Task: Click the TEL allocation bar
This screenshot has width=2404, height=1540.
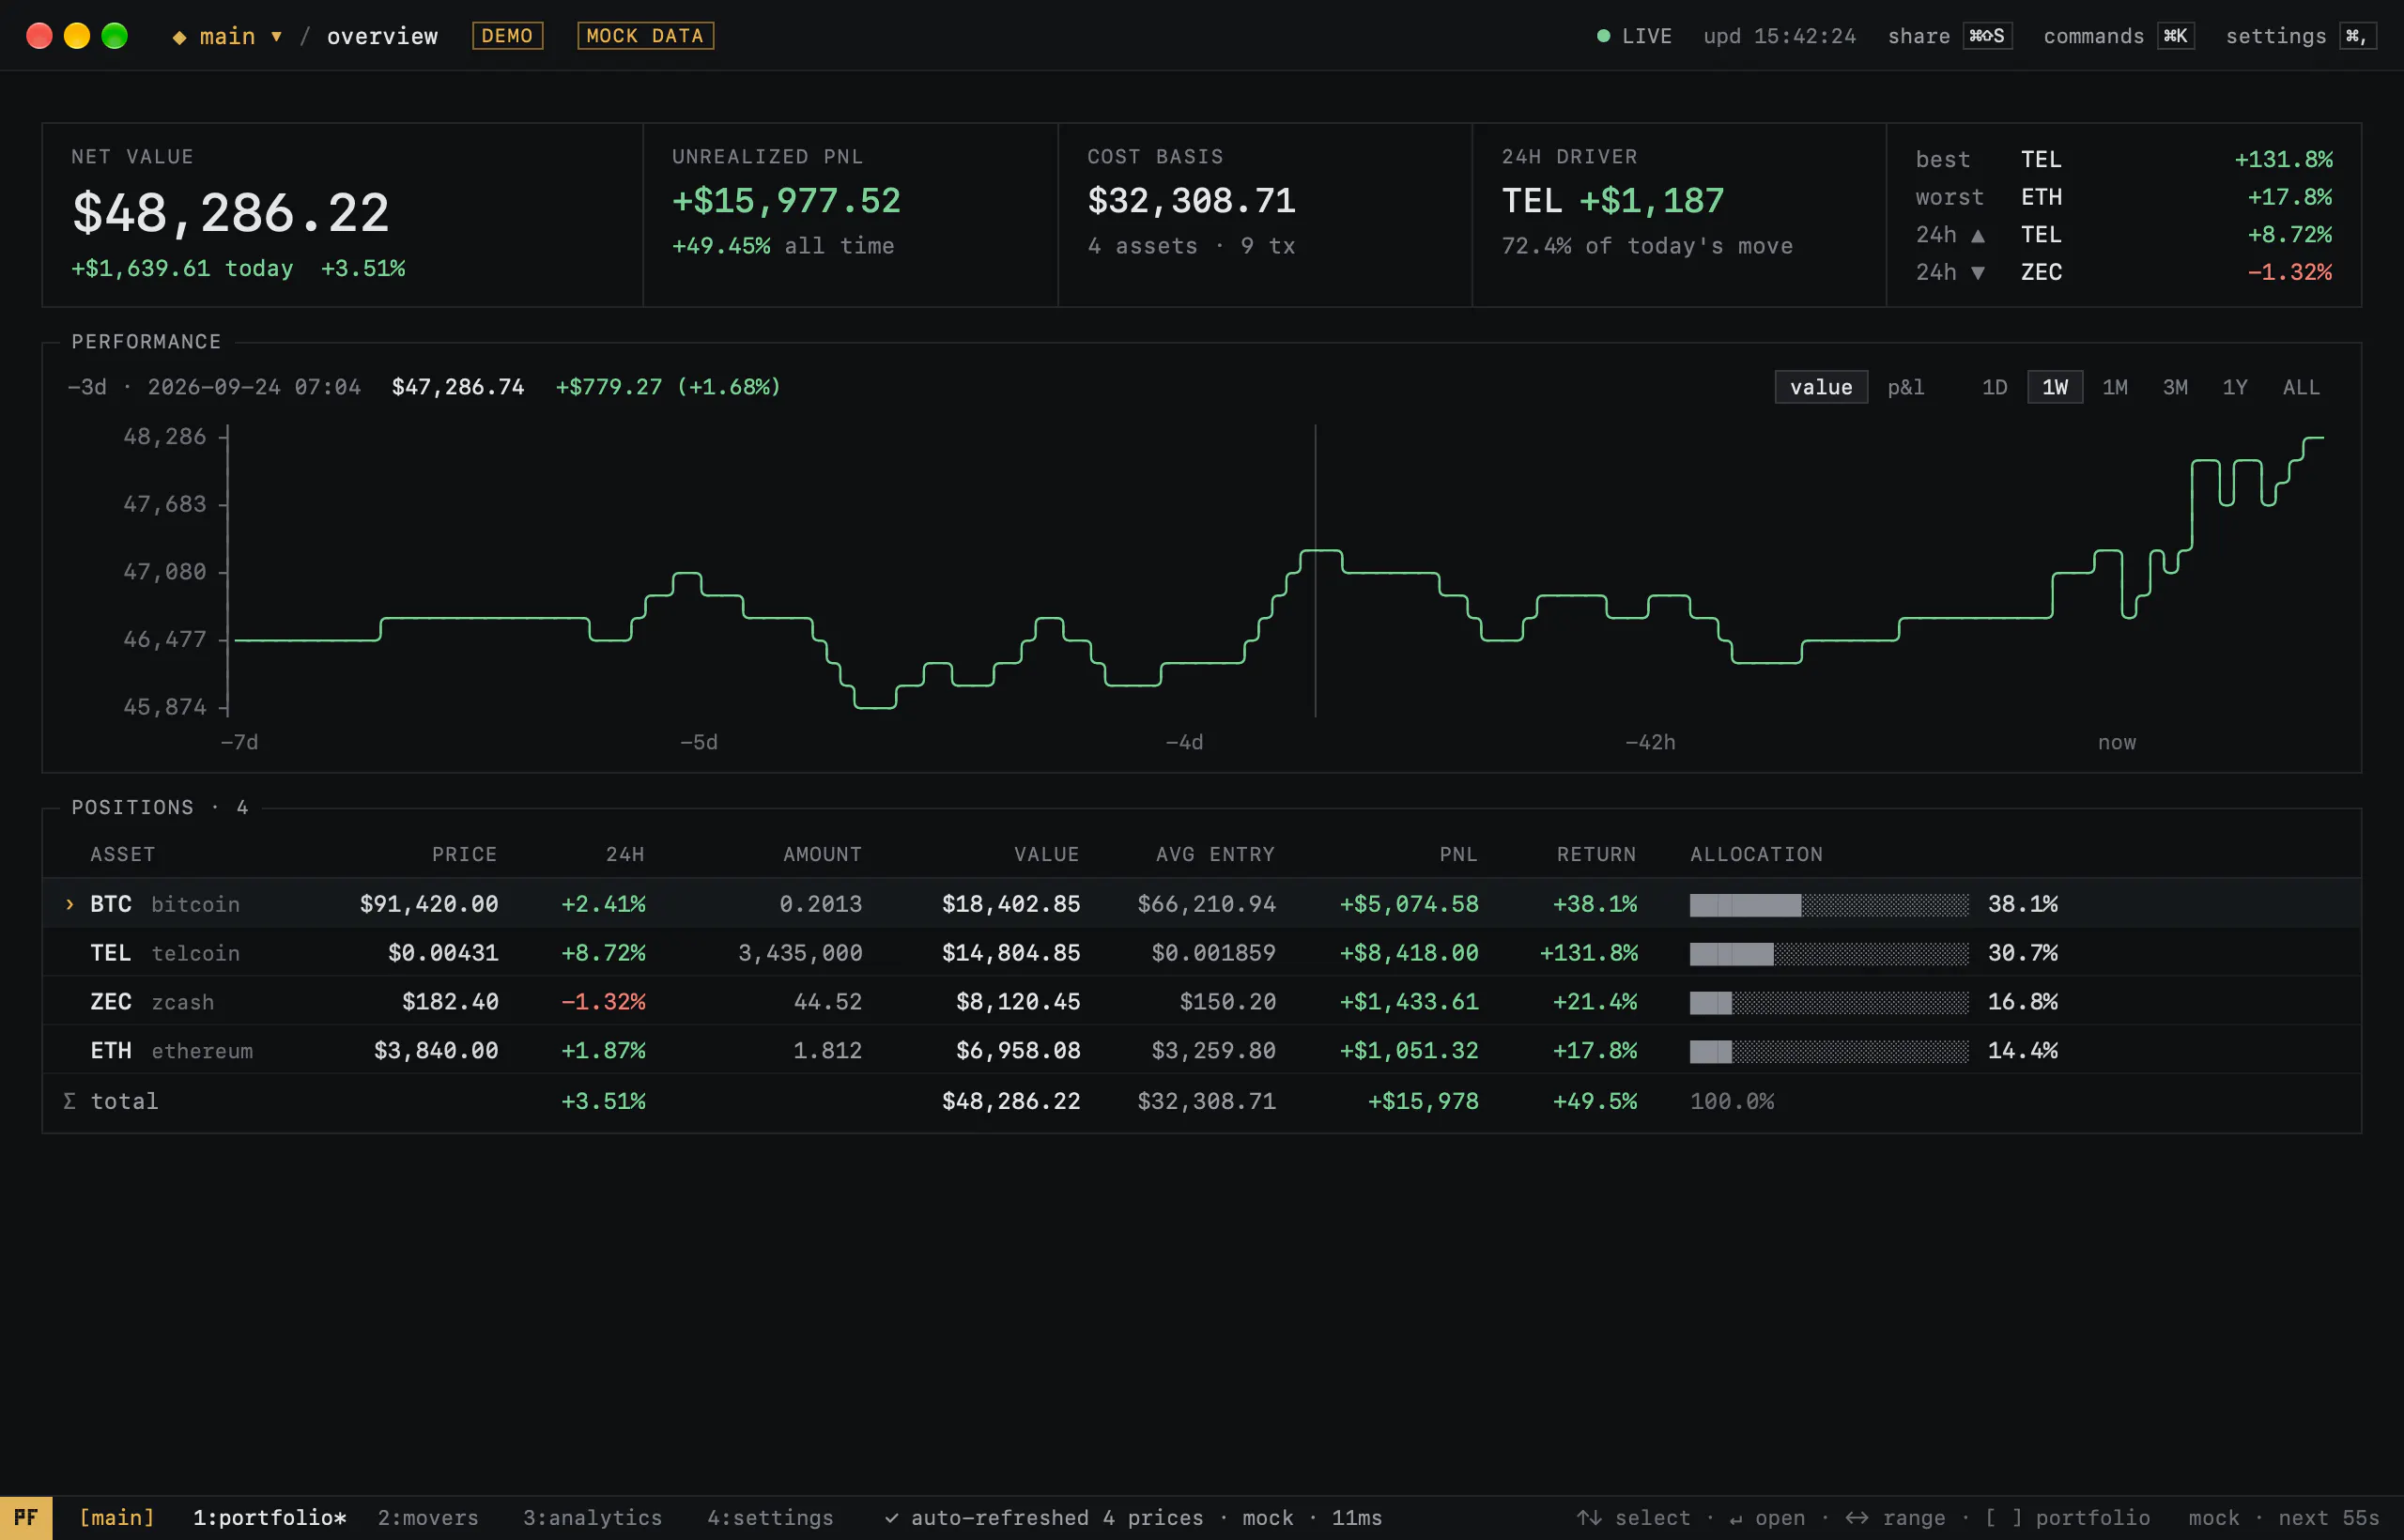Action: [x=1829, y=954]
